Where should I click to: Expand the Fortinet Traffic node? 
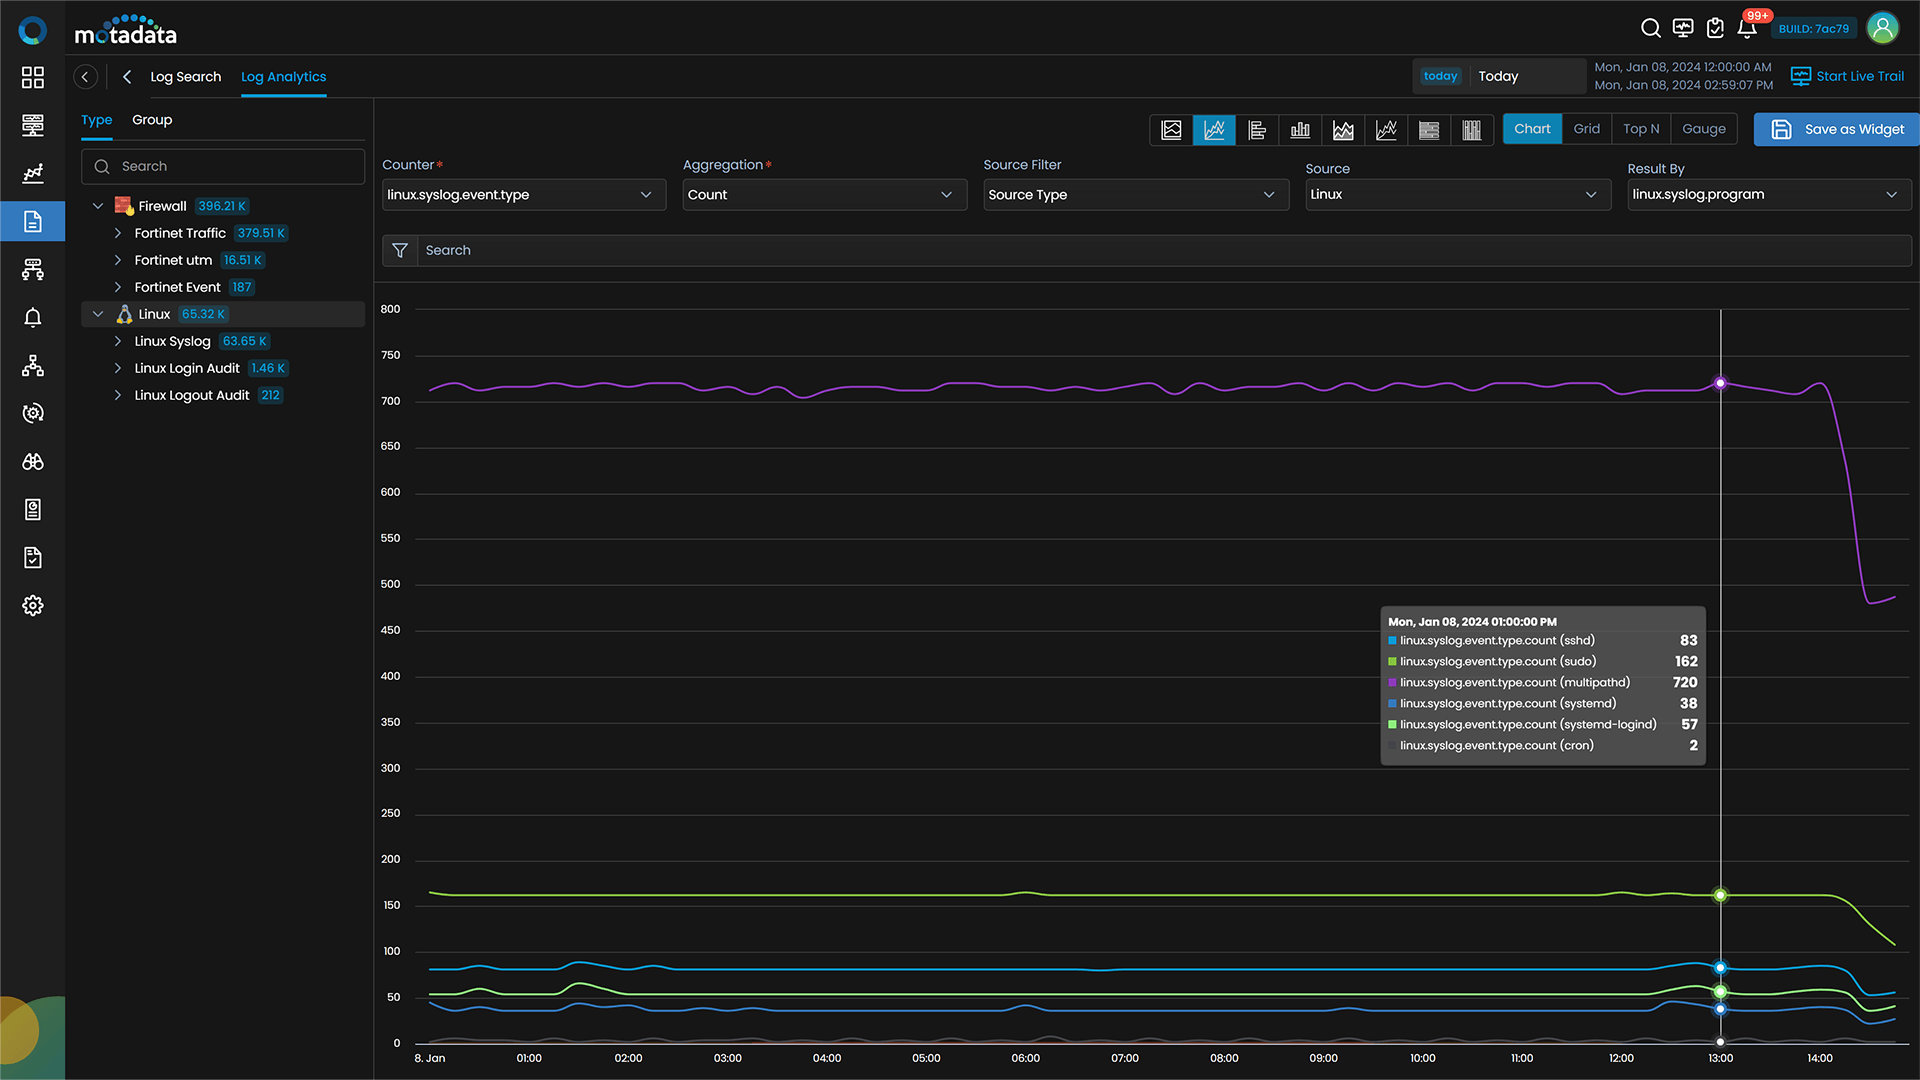(x=118, y=233)
